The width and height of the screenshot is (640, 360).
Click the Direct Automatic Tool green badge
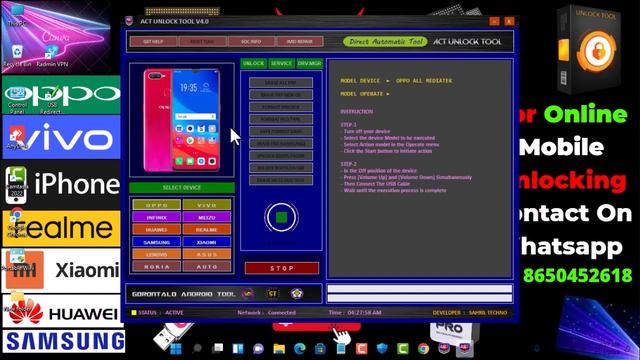click(385, 42)
